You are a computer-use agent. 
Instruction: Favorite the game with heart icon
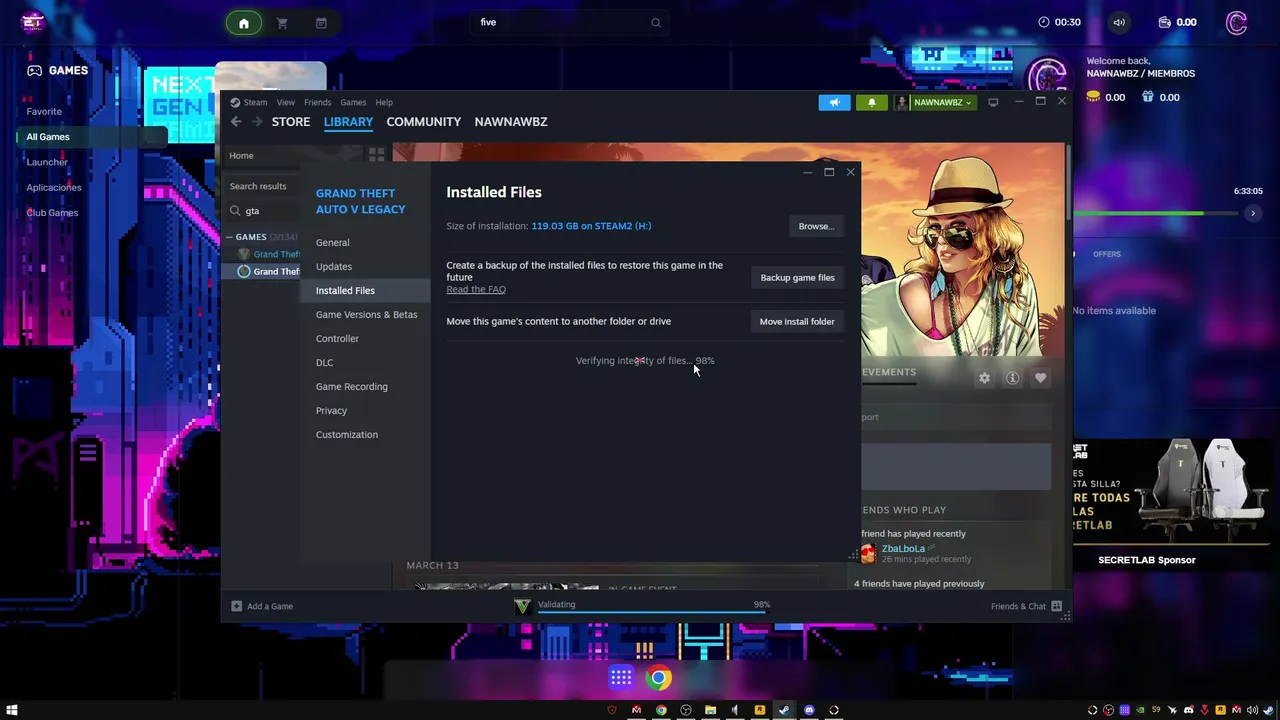coord(1041,378)
